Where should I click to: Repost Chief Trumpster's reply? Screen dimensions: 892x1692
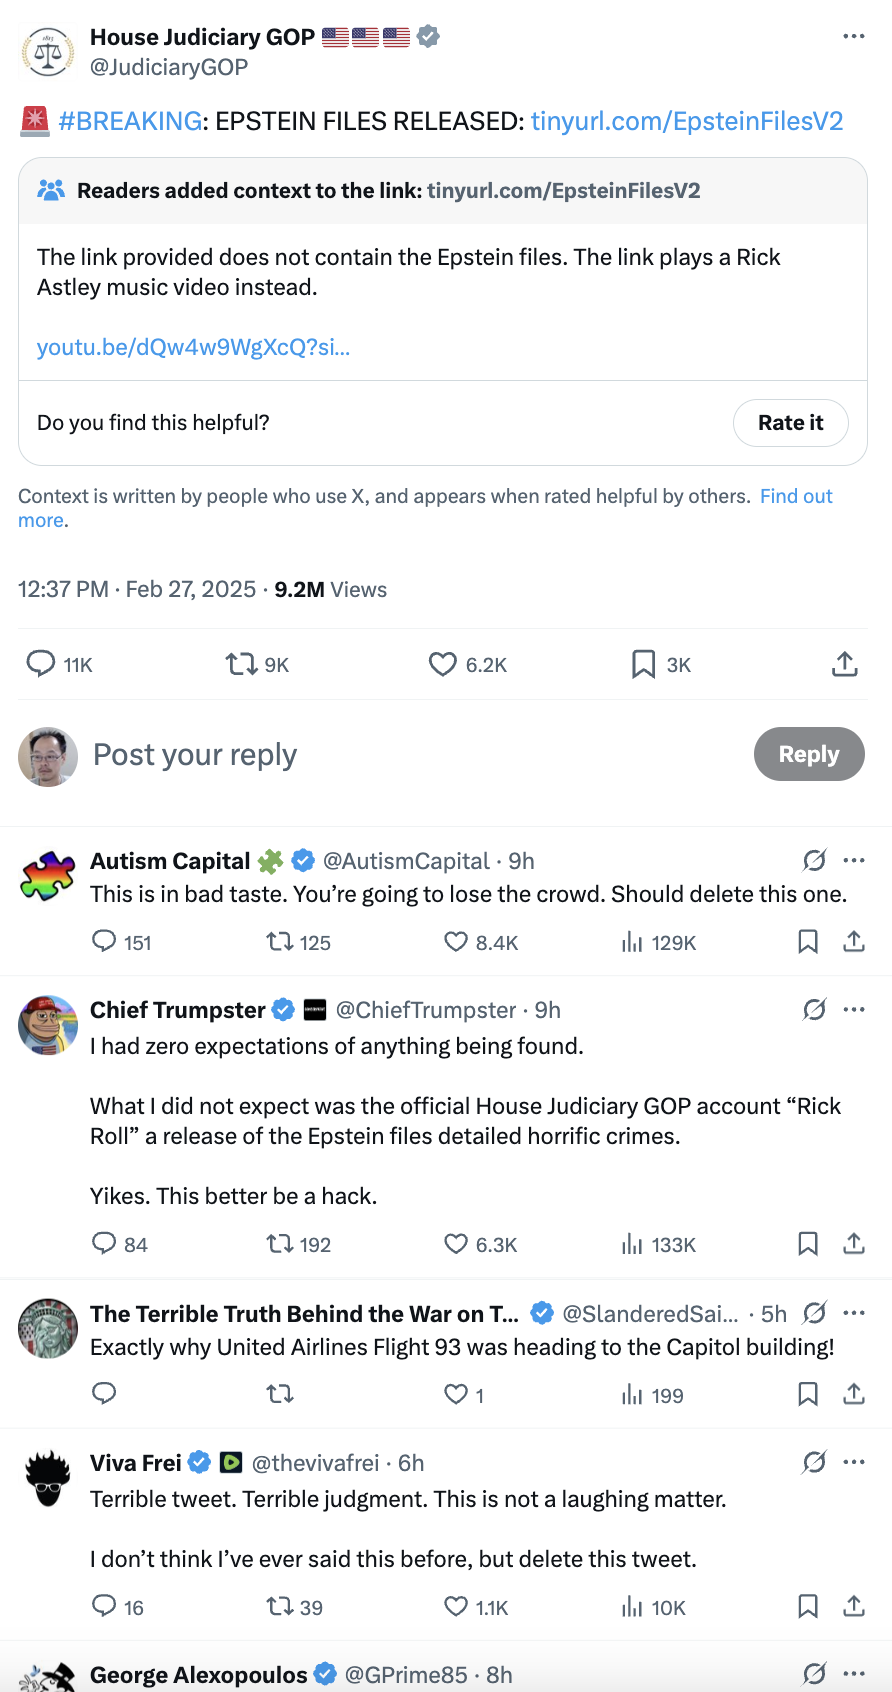point(279,1244)
